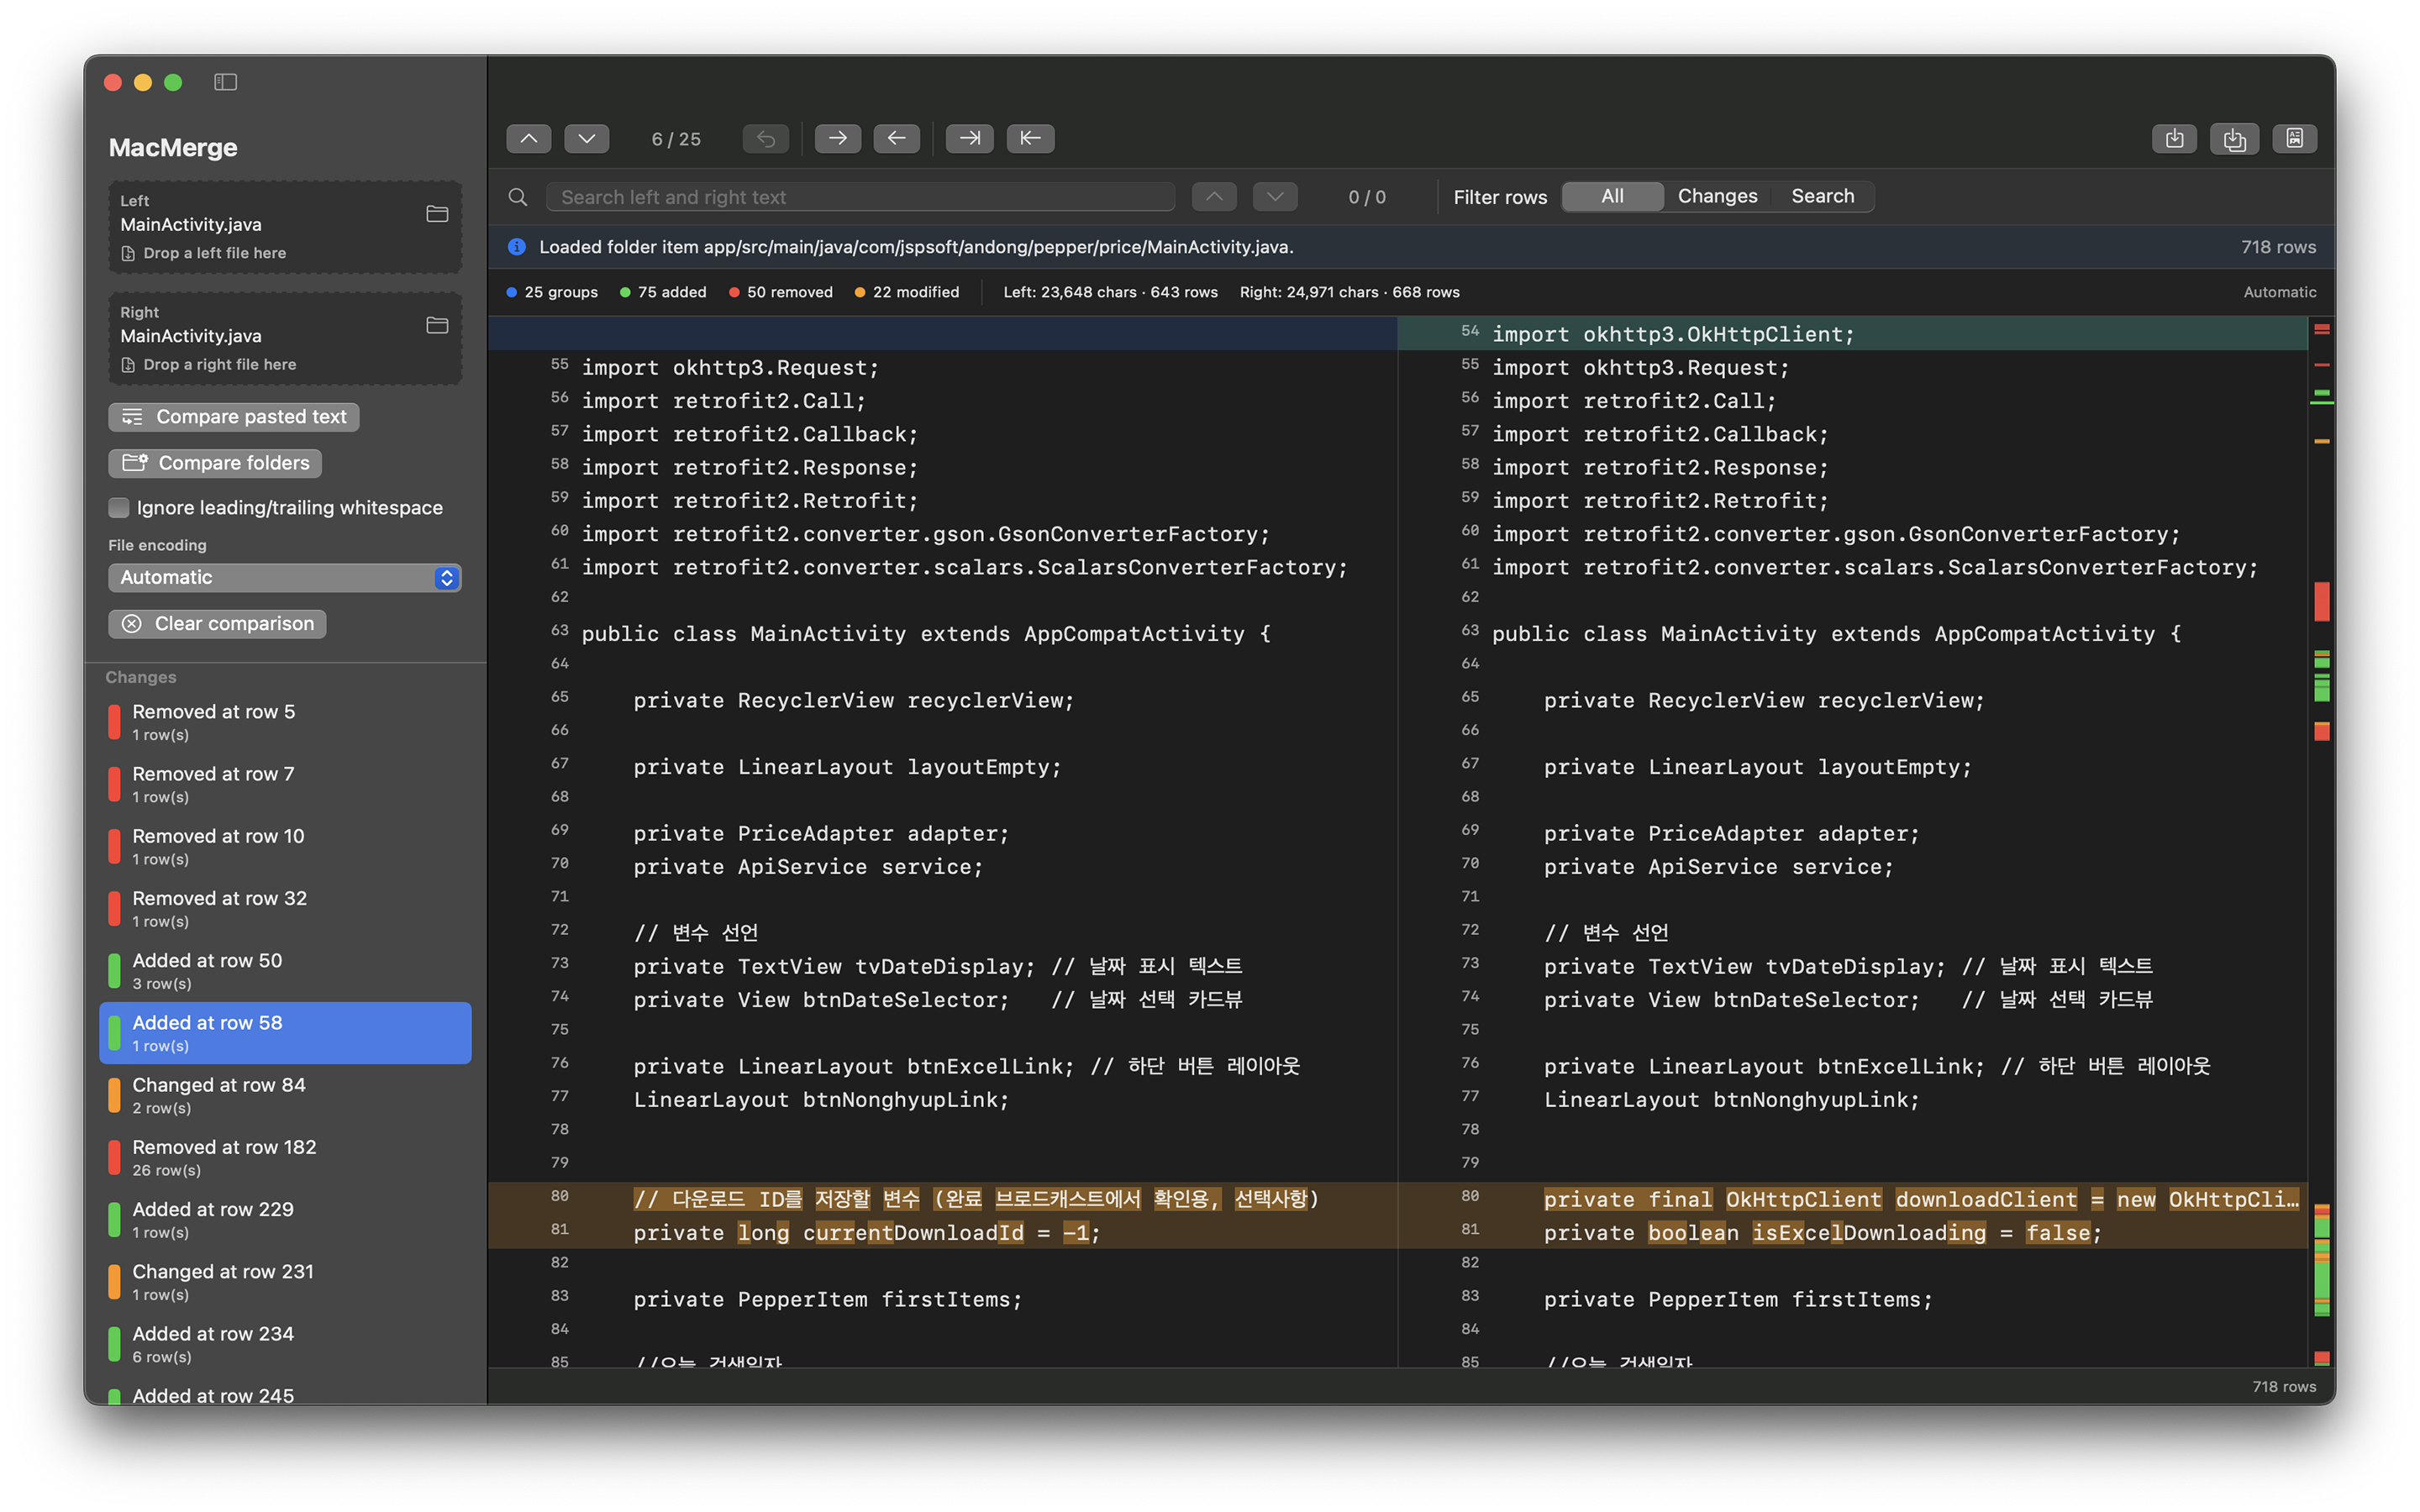Click the Automatic encoding label at top right
Viewport: 2420px width, 1512px height.
point(2279,292)
